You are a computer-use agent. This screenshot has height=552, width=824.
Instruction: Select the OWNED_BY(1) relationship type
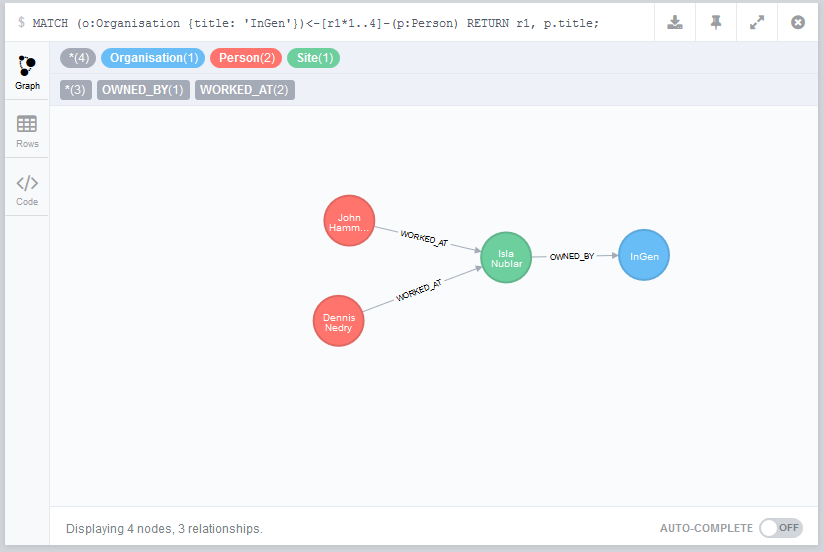[143, 90]
